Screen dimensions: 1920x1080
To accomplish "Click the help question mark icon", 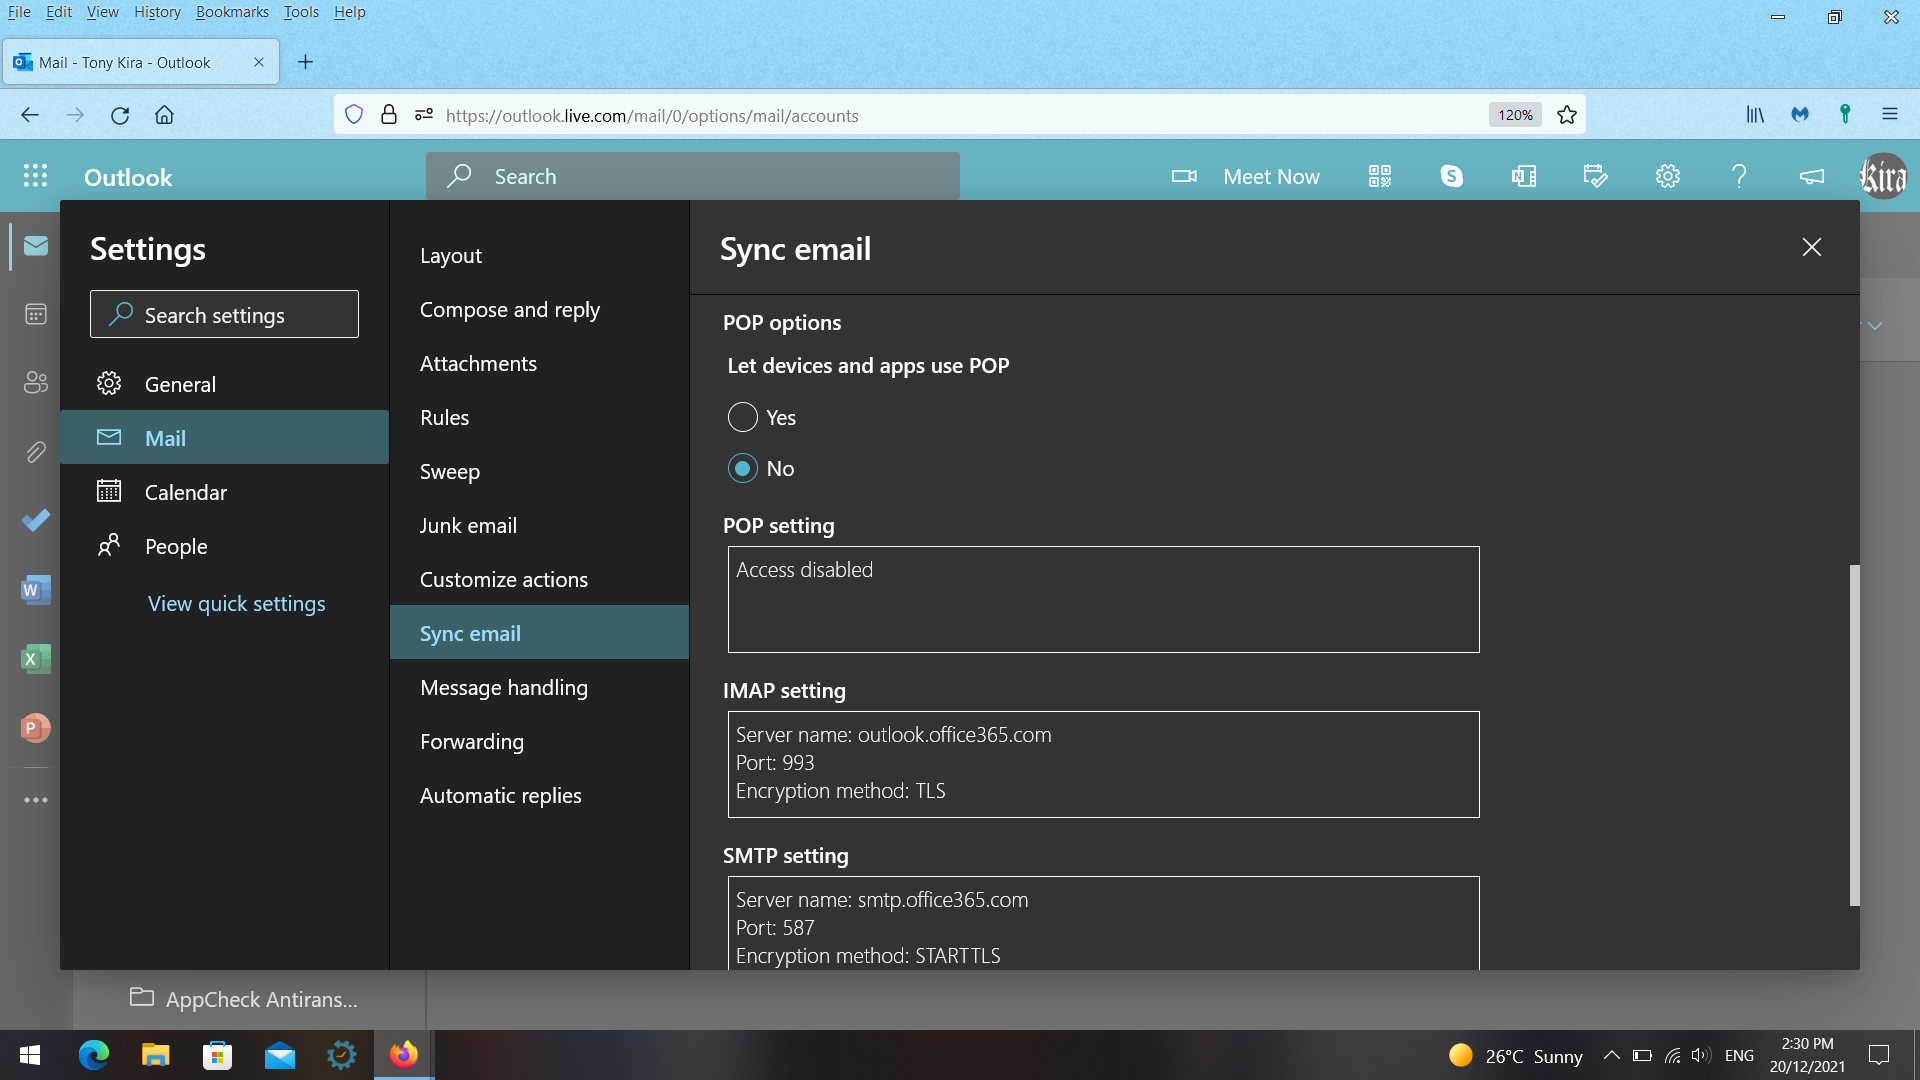I will tap(1739, 176).
